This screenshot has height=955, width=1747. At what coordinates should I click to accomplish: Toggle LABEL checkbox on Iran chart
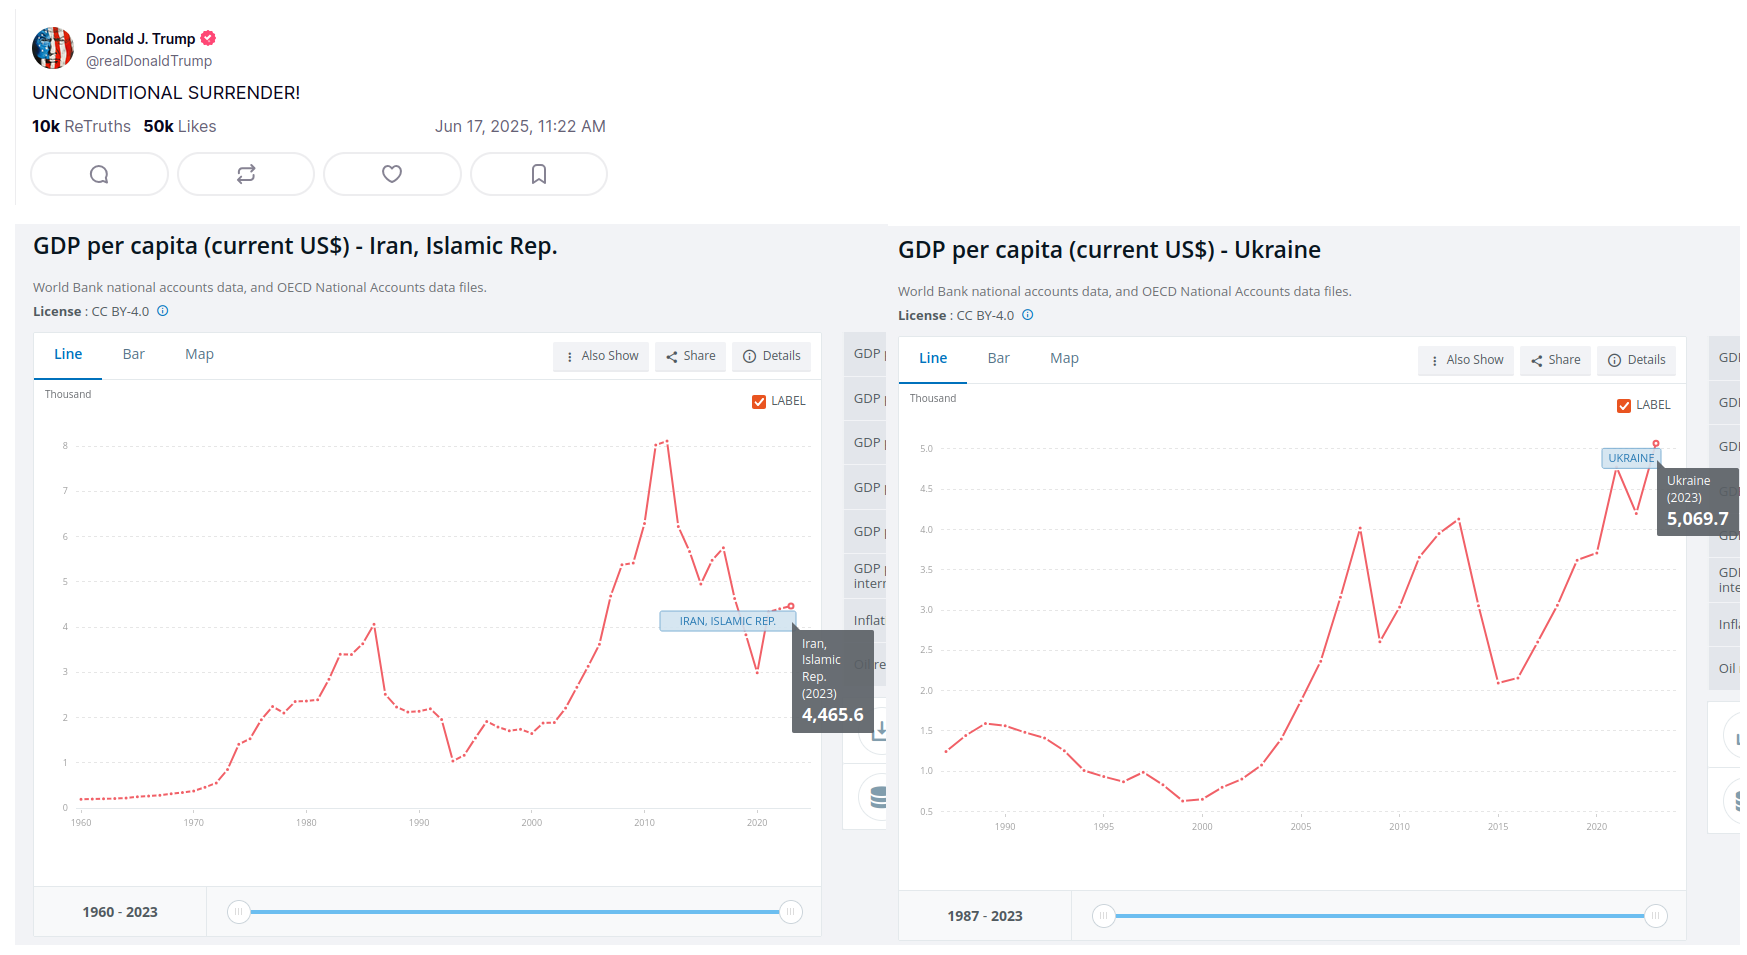(759, 401)
